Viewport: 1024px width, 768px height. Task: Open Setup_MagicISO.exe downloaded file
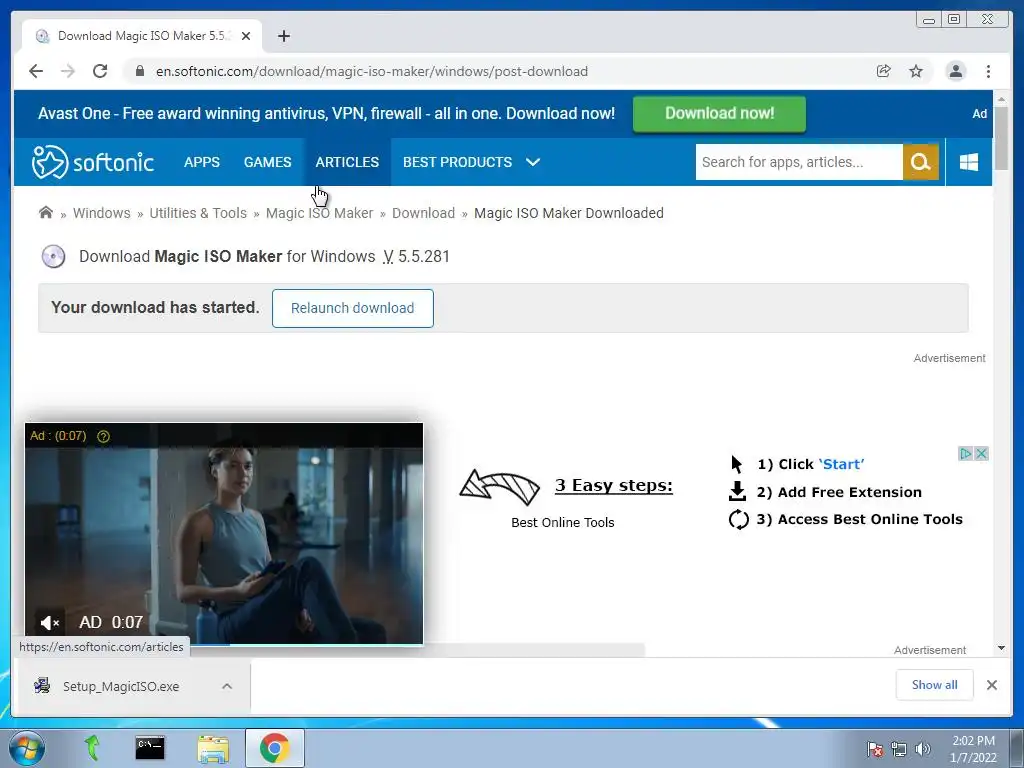pyautogui.click(x=121, y=686)
